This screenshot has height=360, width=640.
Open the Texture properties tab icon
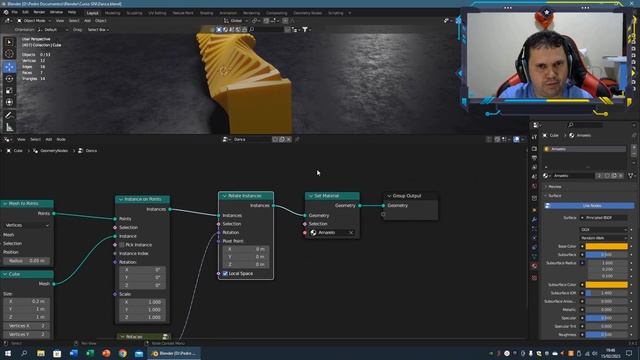click(534, 278)
